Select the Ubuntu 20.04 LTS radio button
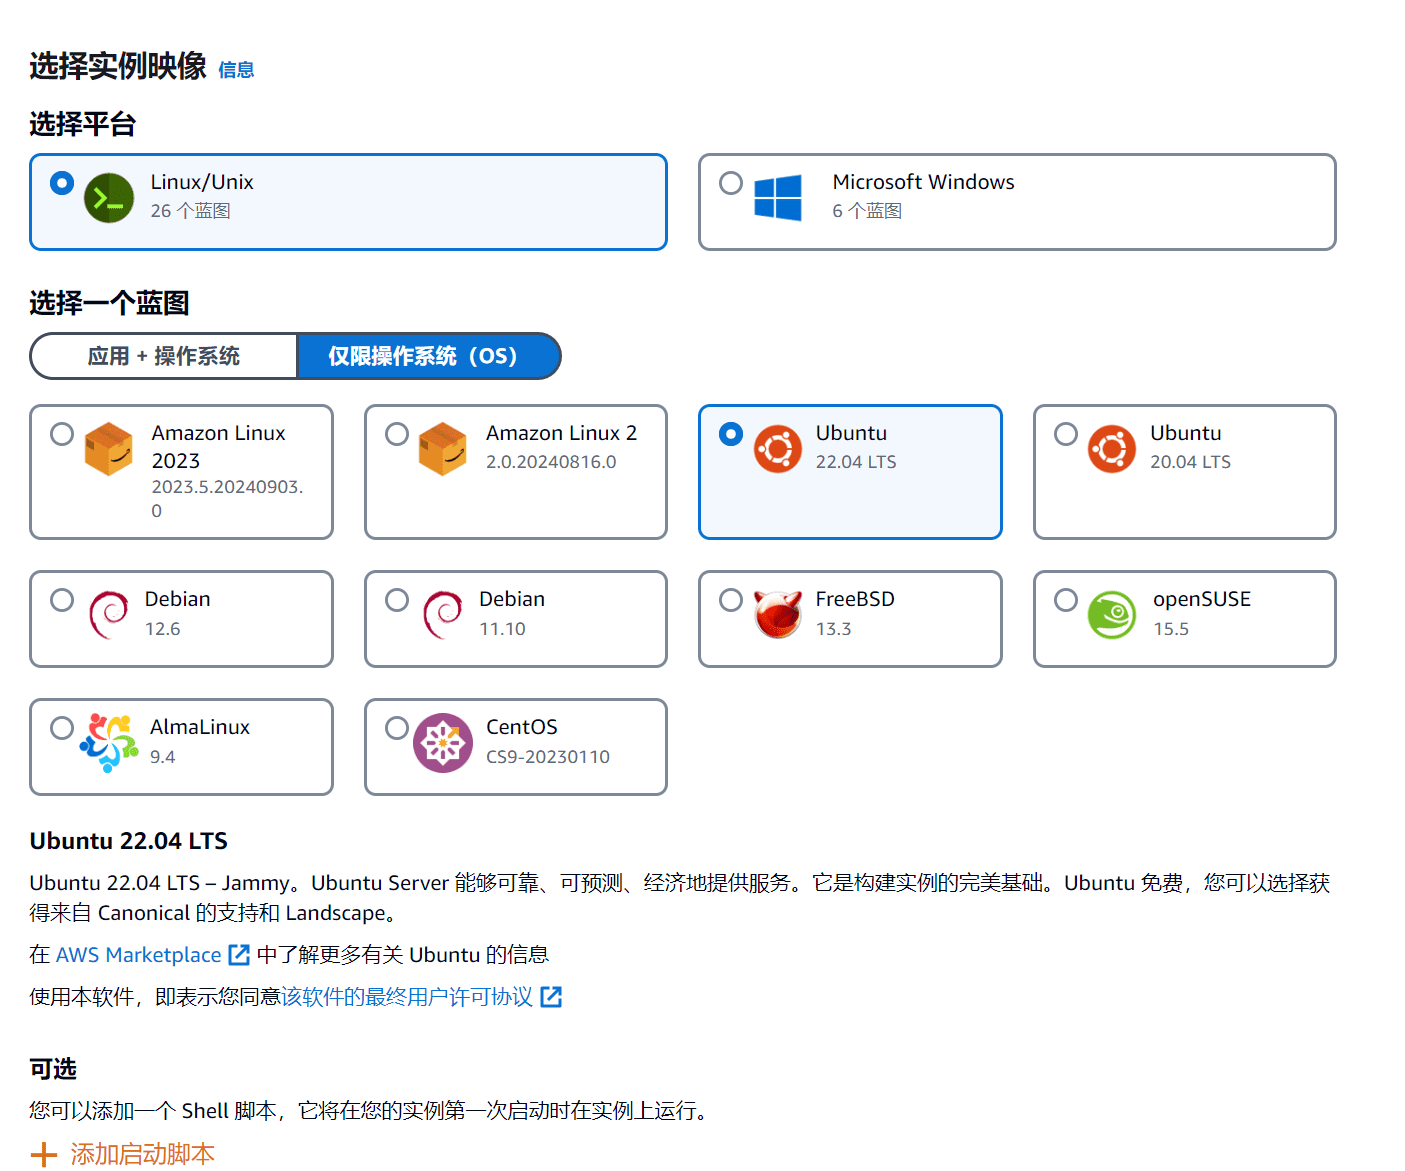 tap(1066, 434)
